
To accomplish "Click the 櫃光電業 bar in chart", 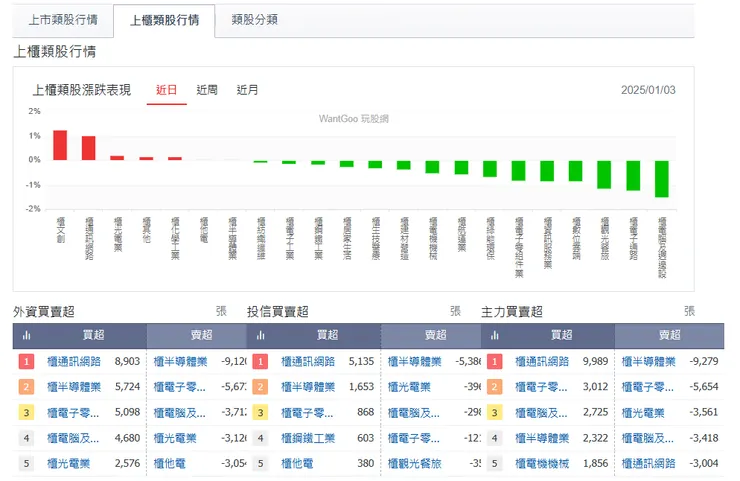I will 117,158.
